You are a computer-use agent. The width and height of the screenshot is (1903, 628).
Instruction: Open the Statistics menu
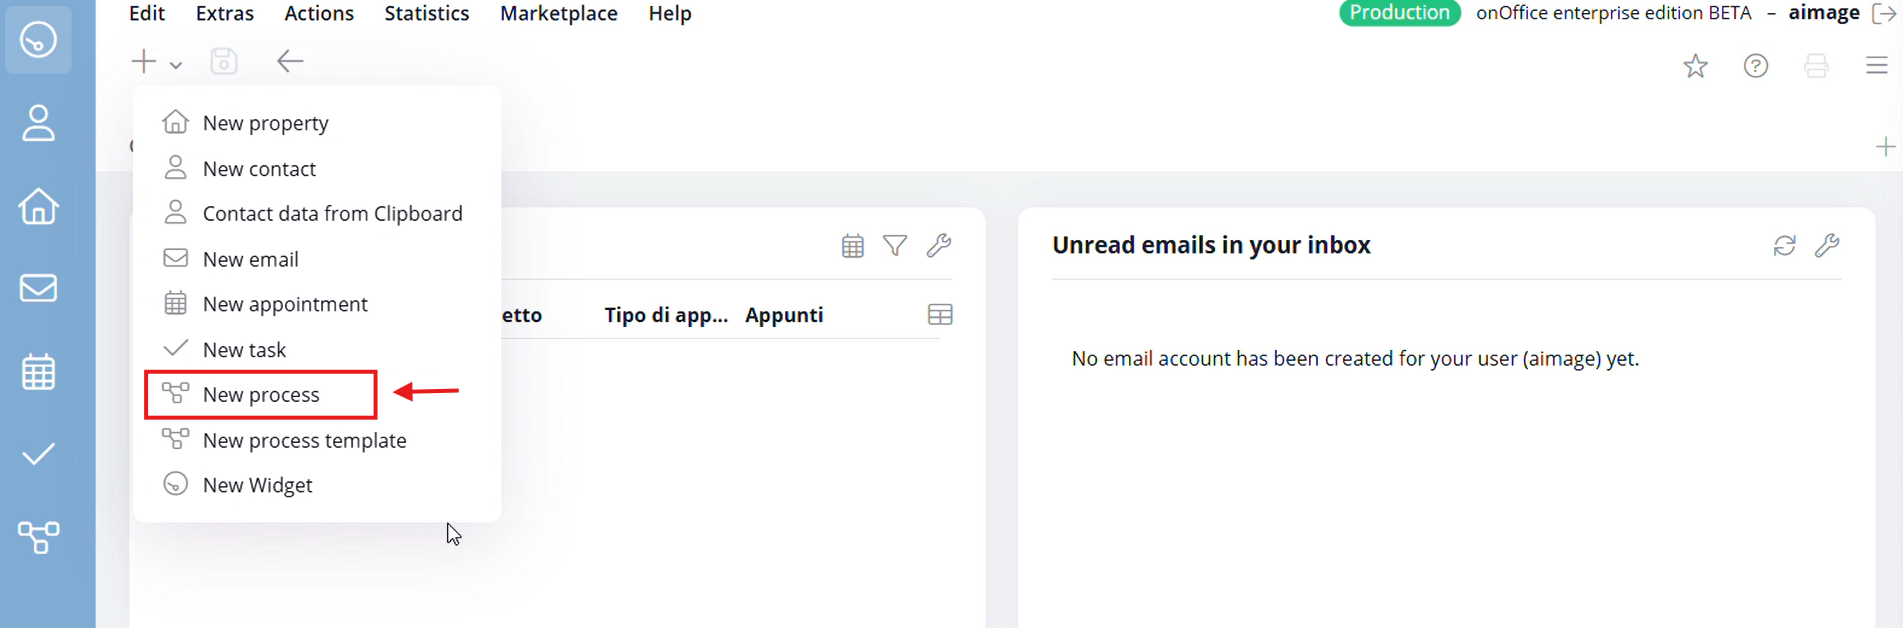427,14
